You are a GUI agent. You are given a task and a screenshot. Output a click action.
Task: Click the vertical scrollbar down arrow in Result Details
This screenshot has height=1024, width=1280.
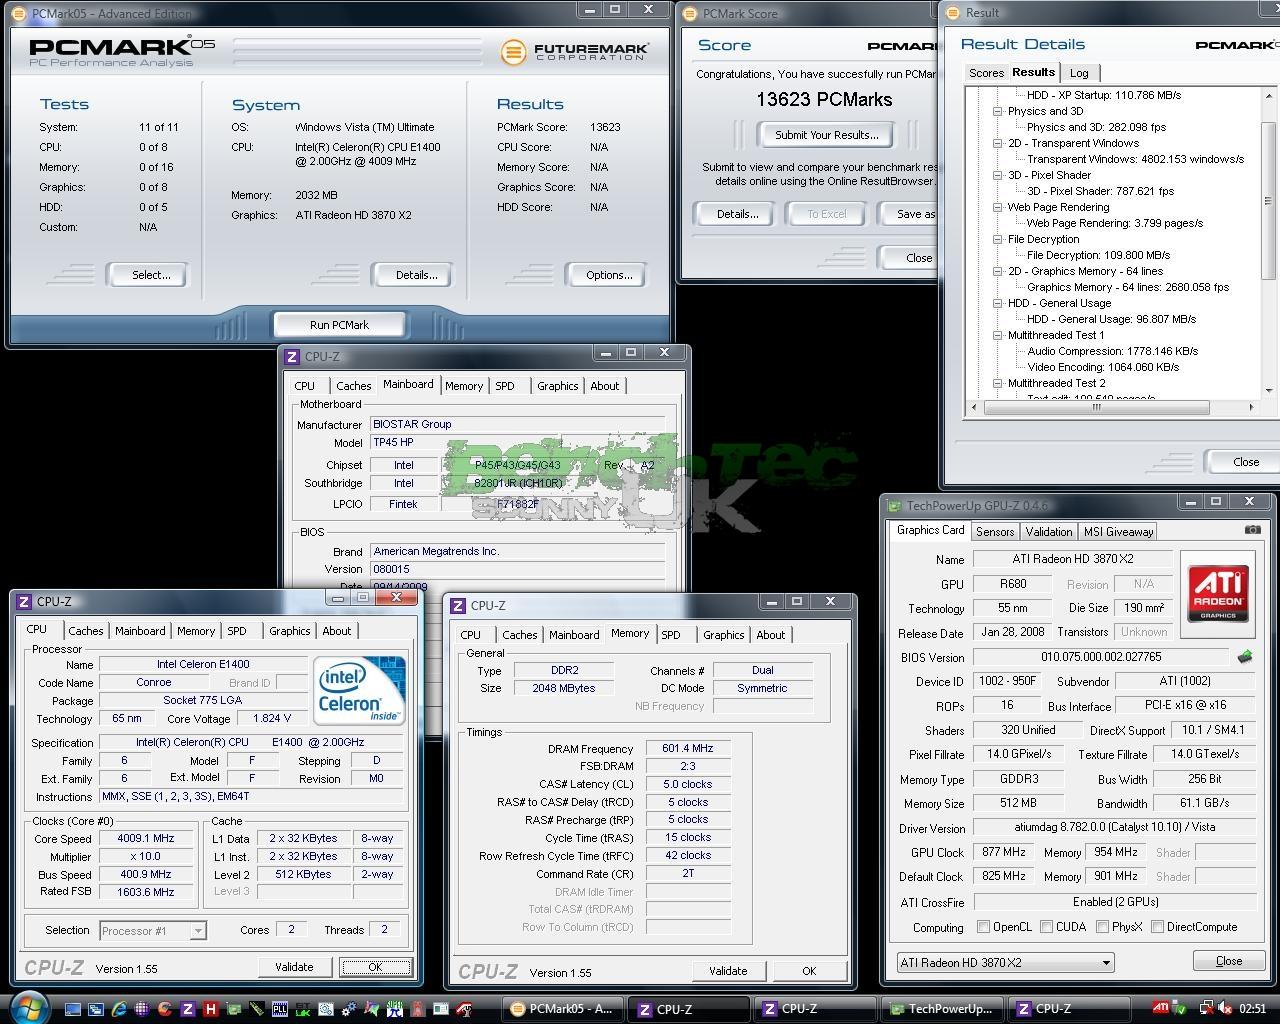point(1270,390)
